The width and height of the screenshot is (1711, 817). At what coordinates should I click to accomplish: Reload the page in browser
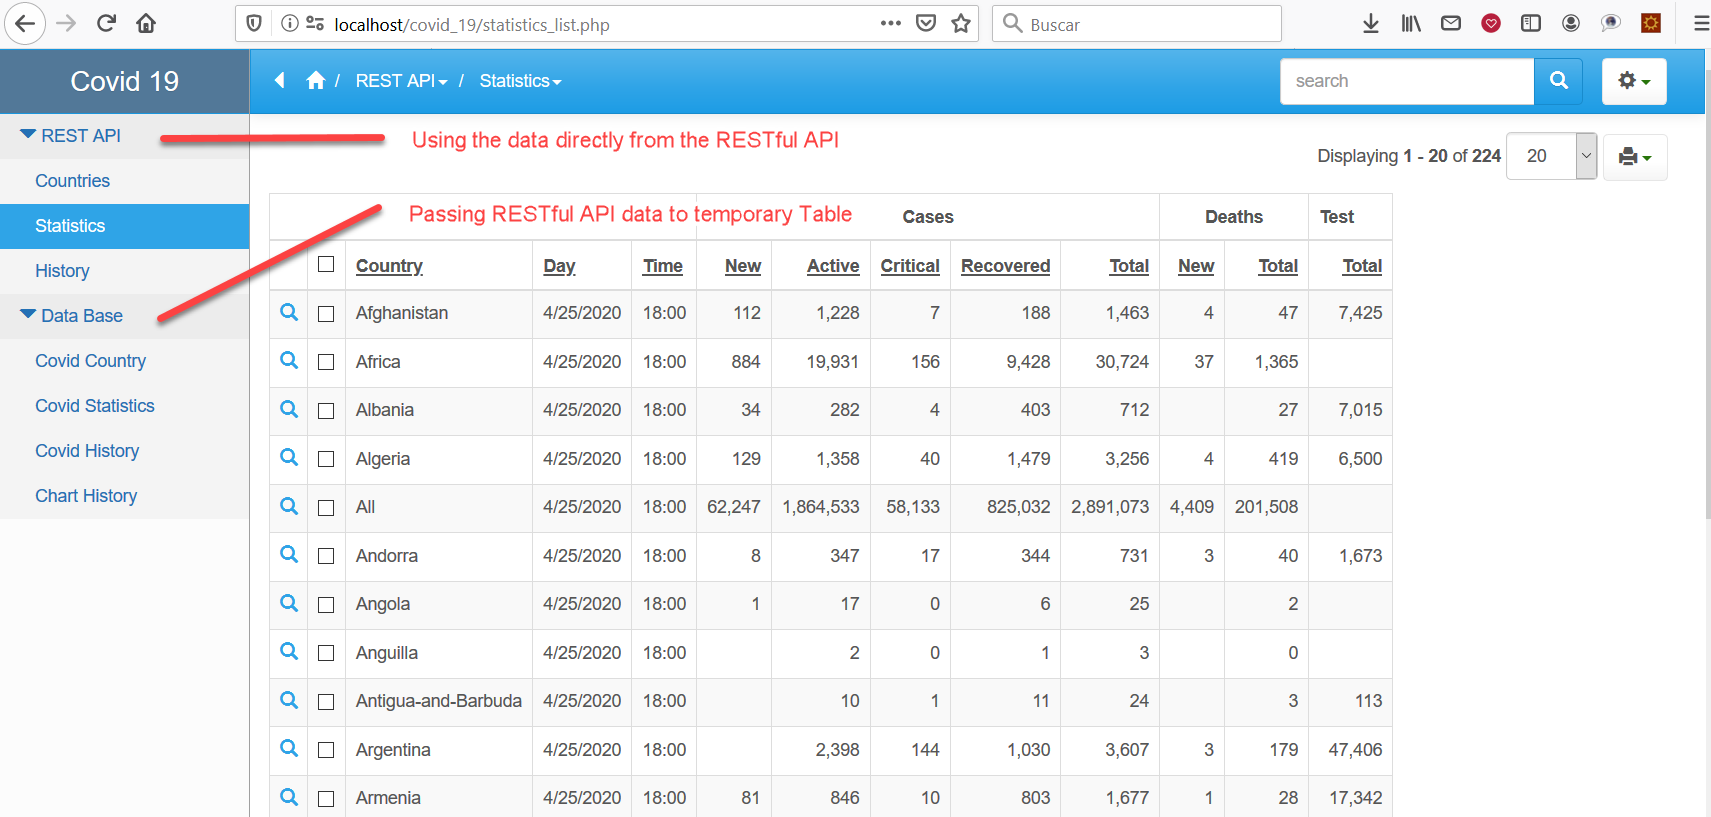pos(106,24)
